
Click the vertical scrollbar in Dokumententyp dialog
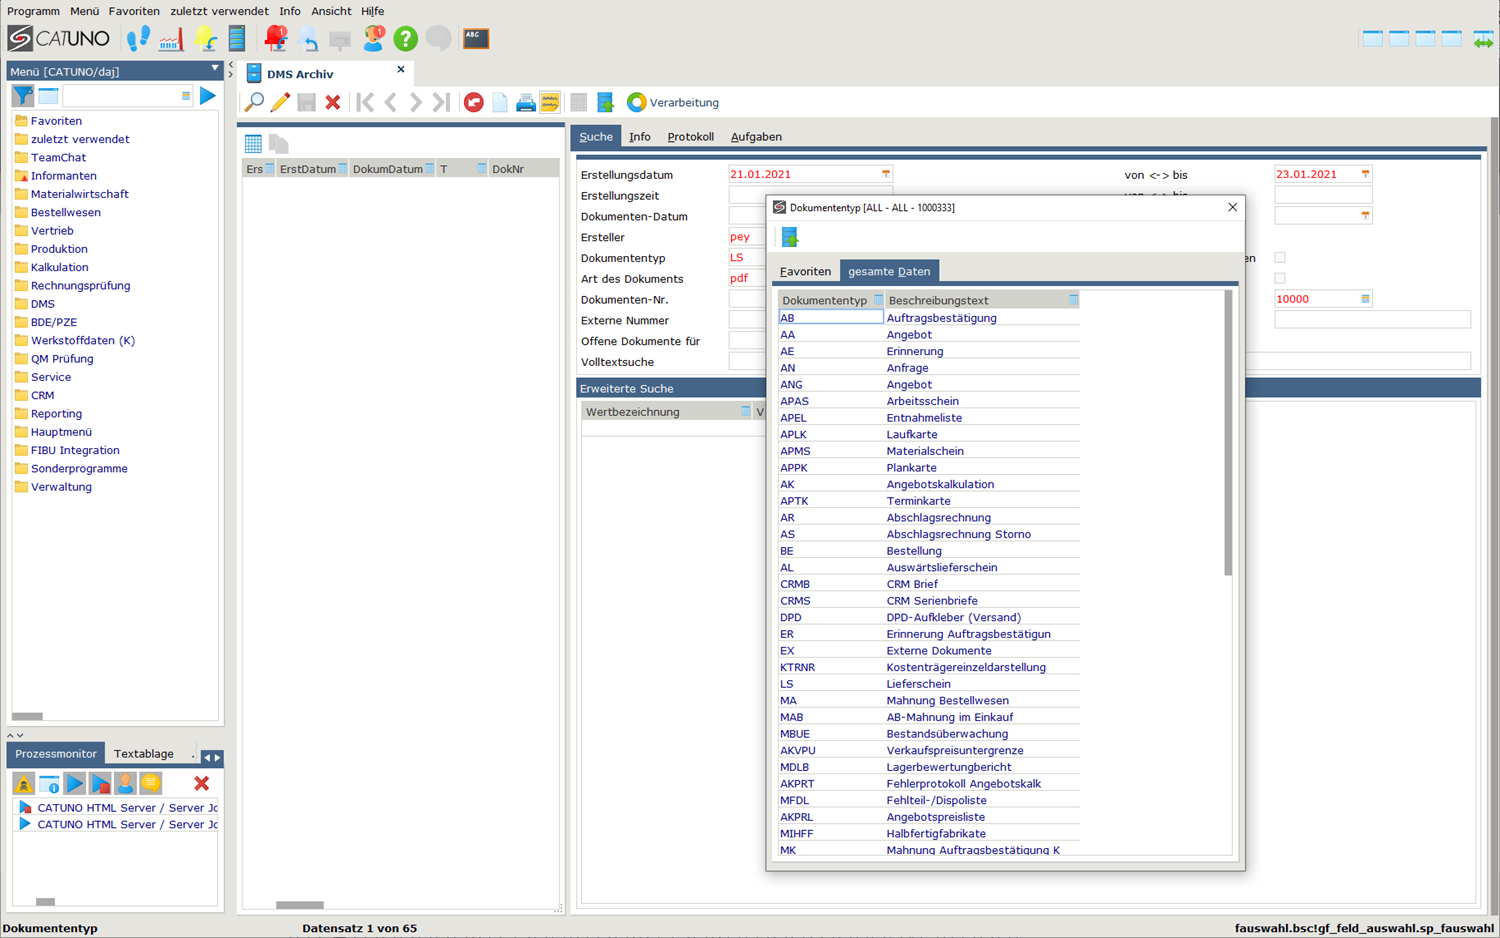pos(1228,434)
